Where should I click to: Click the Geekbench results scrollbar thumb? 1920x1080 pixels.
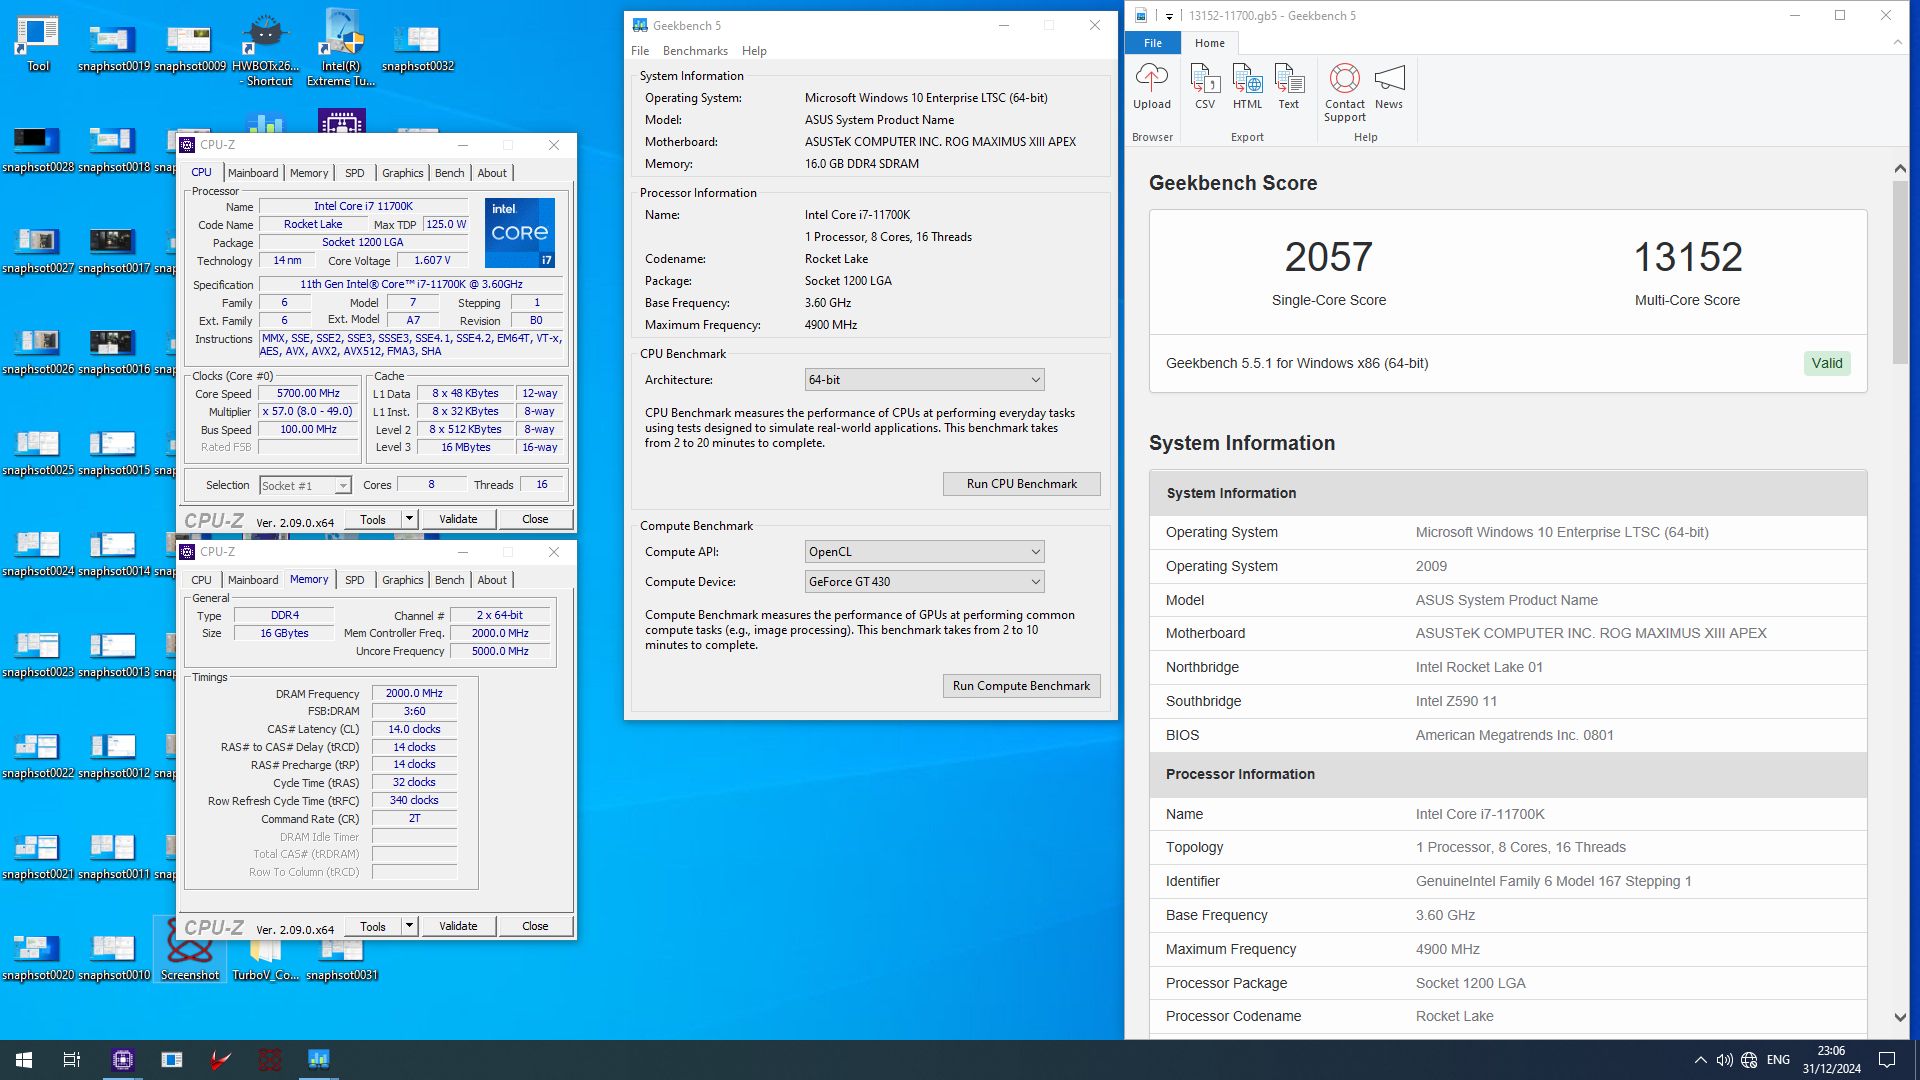(x=1900, y=272)
